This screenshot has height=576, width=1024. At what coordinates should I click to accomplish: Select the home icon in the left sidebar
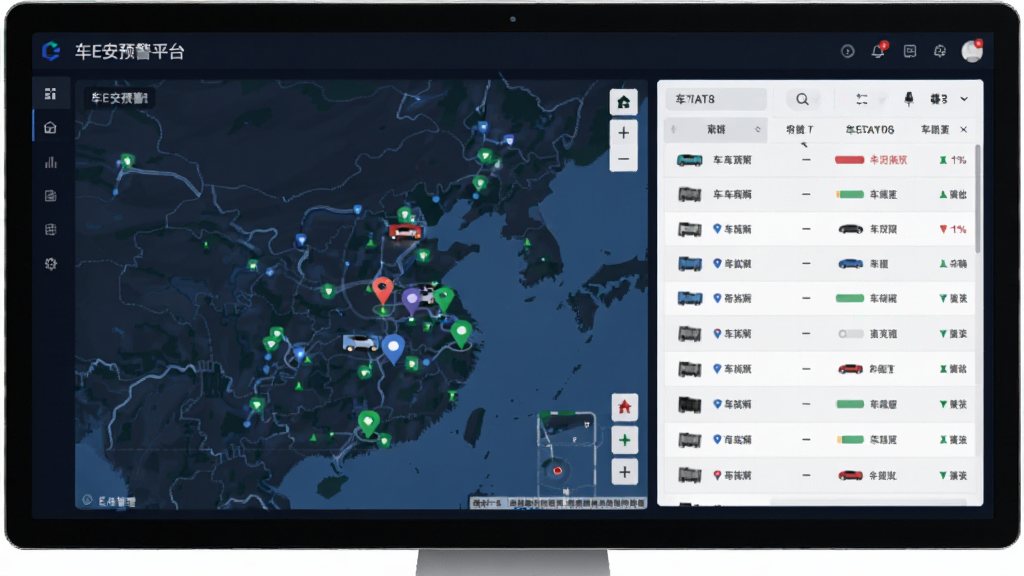(x=50, y=128)
